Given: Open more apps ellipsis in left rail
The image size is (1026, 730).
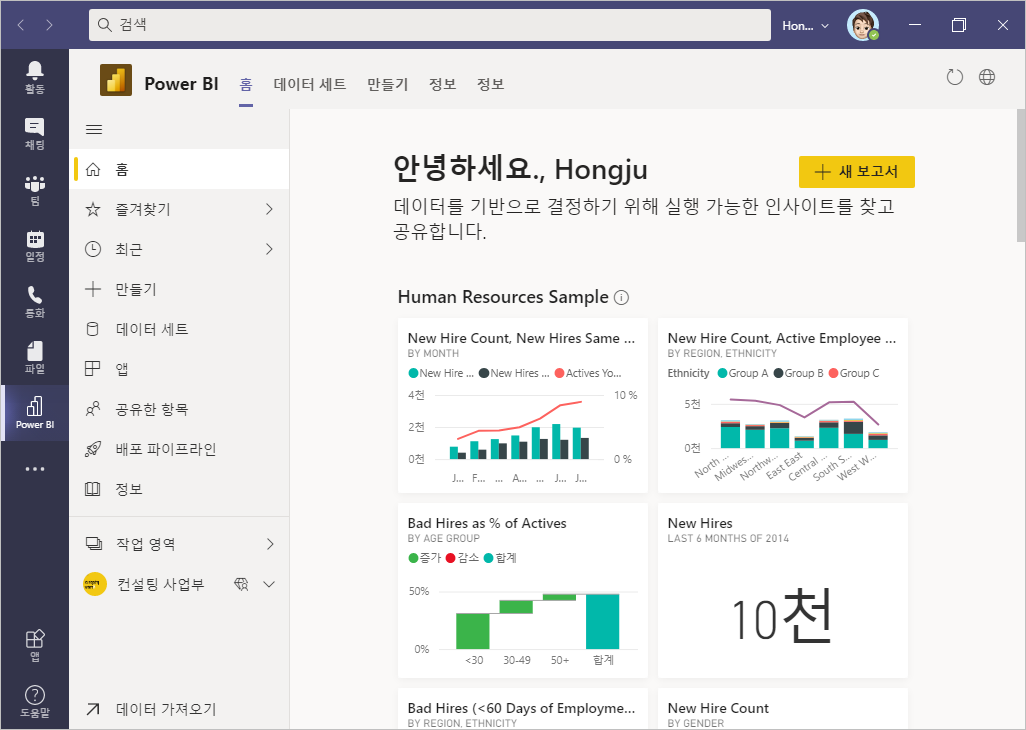Looking at the screenshot, I should 35,468.
